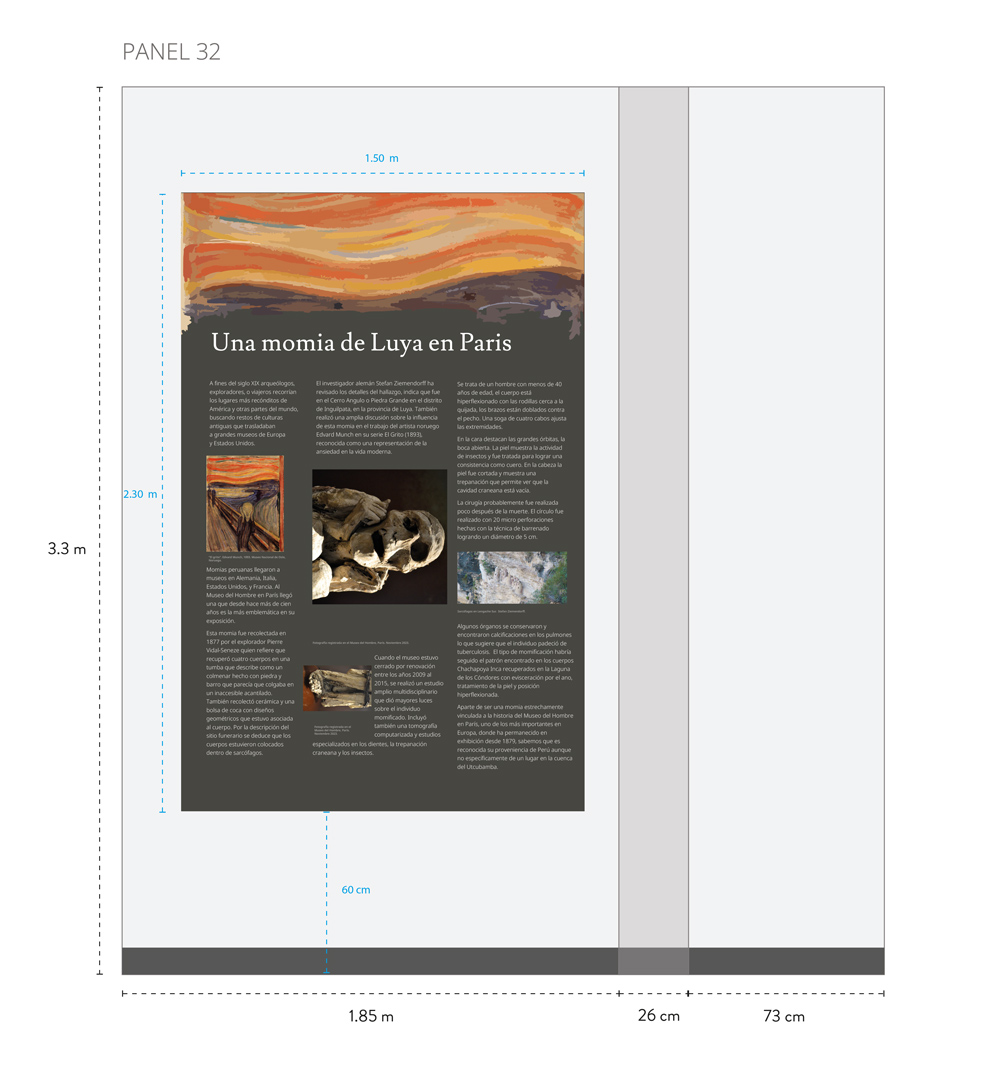Select the rocky cliff landscape photo

(x=511, y=577)
